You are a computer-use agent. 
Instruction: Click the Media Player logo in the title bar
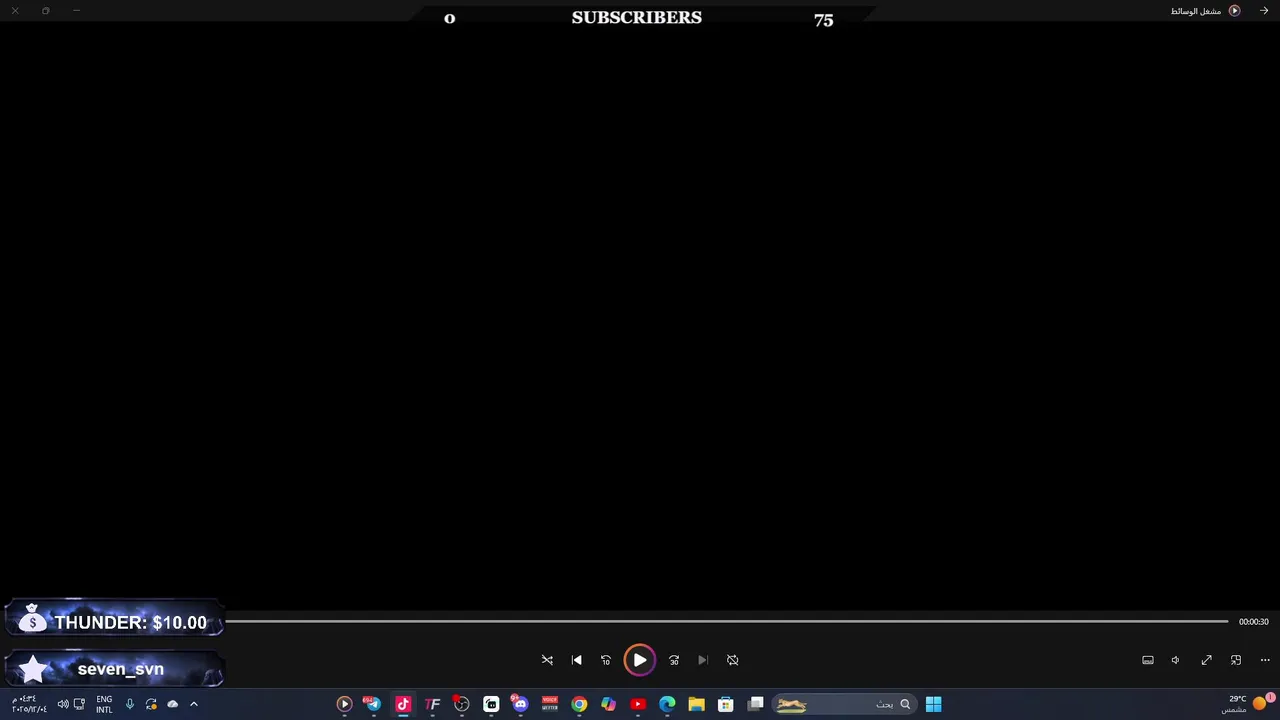(x=1234, y=11)
